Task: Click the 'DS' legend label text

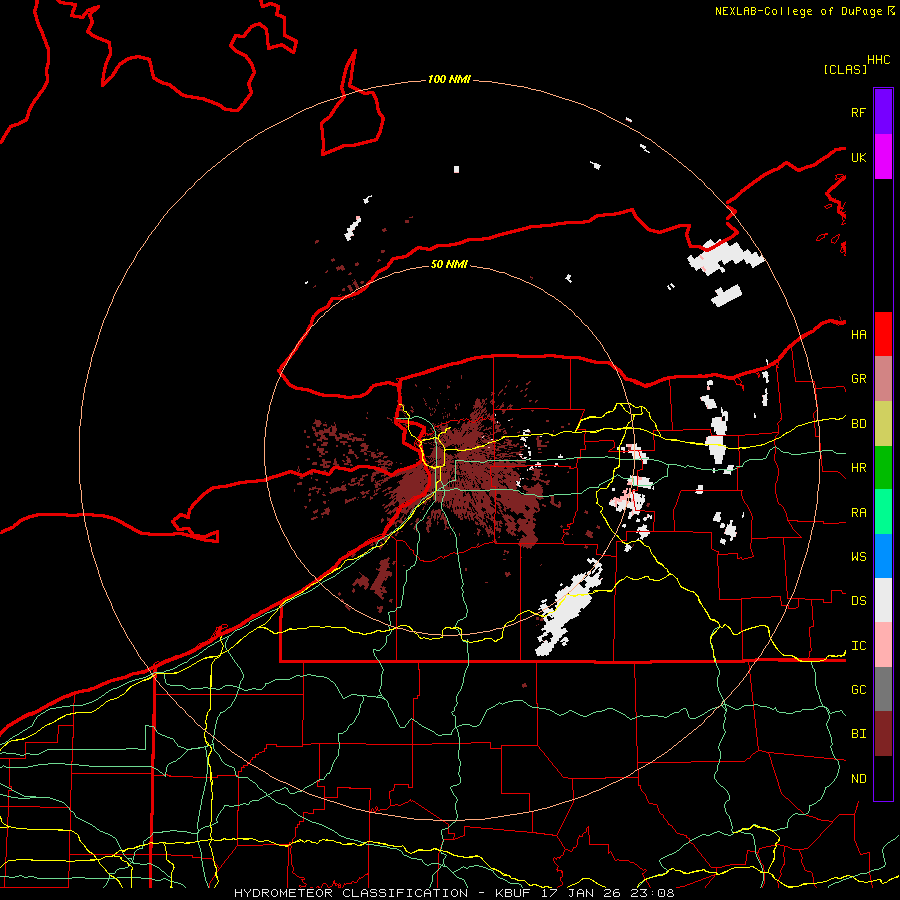Action: [x=858, y=601]
